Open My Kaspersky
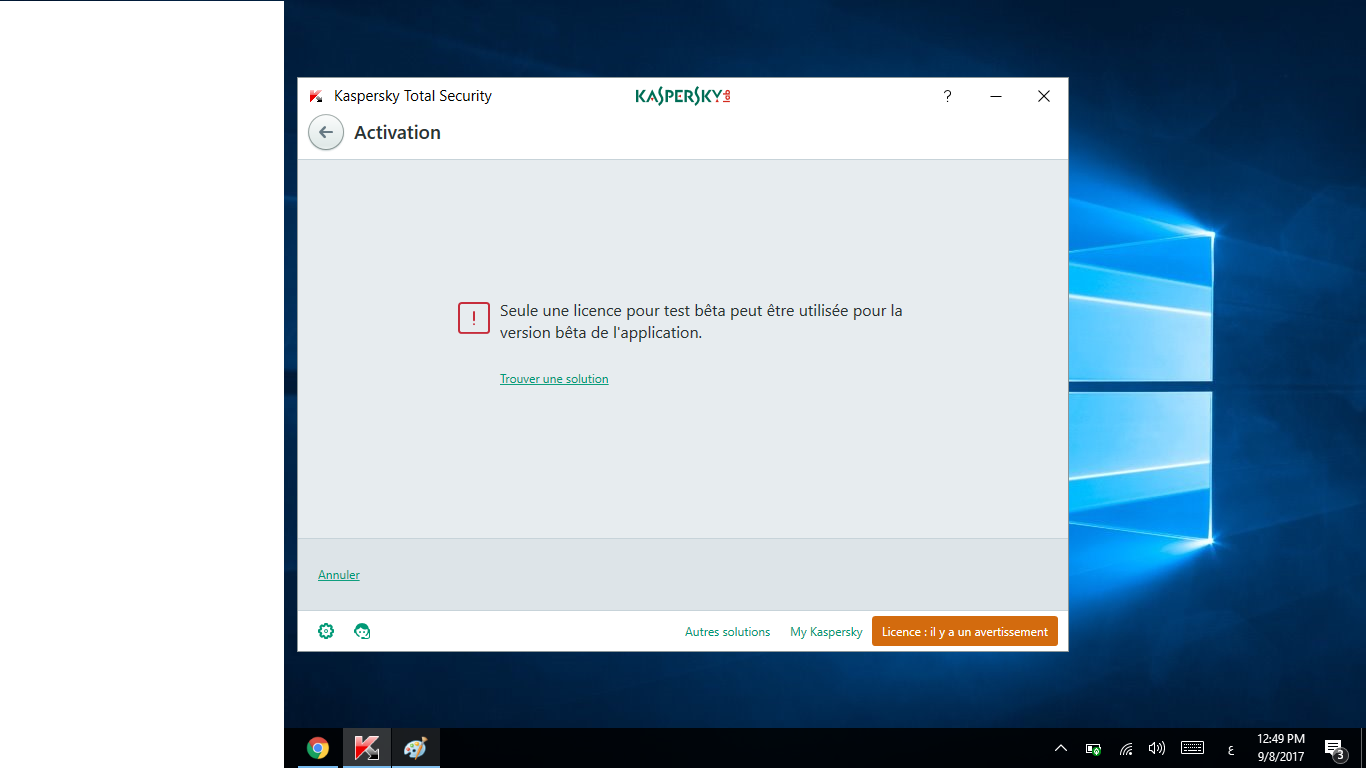Viewport: 1366px width, 768px height. tap(826, 632)
